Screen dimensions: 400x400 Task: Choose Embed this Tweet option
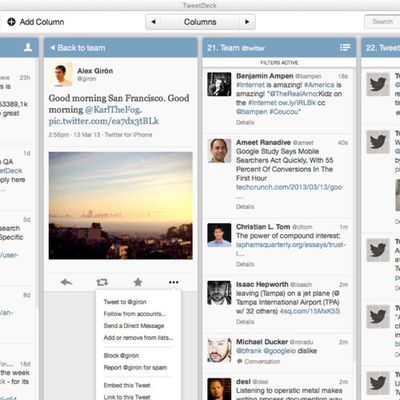click(x=127, y=385)
